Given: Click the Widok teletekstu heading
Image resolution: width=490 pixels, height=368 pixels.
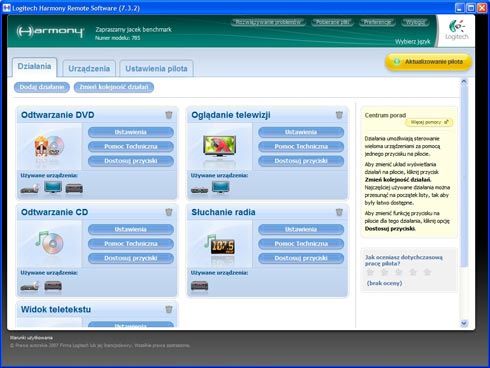Looking at the screenshot, I should [x=56, y=310].
